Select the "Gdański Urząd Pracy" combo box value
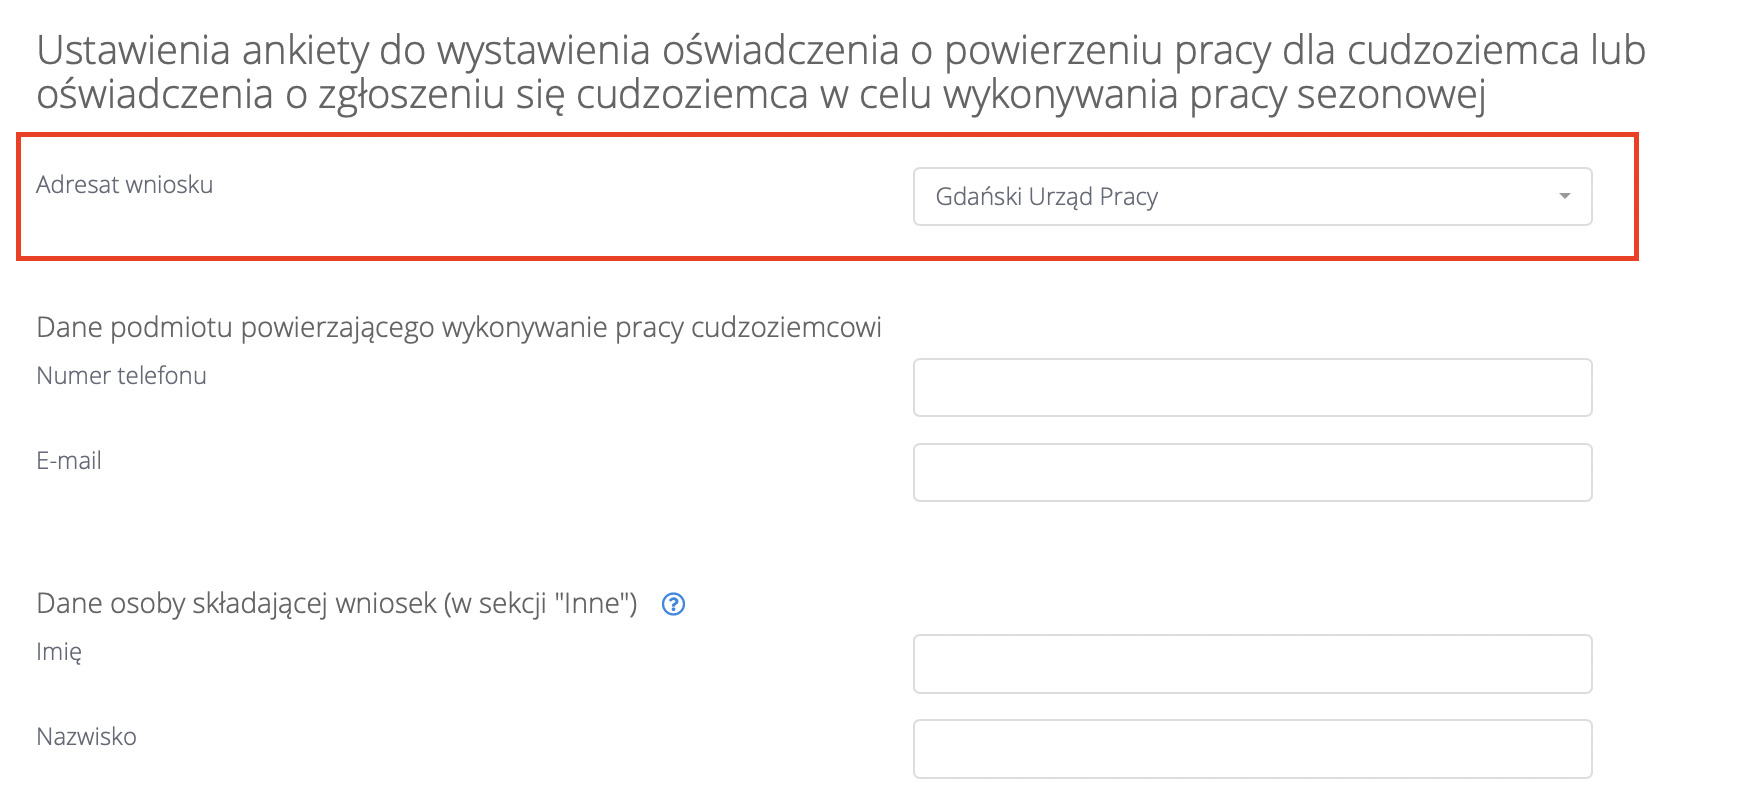The width and height of the screenshot is (1740, 808). point(1046,197)
